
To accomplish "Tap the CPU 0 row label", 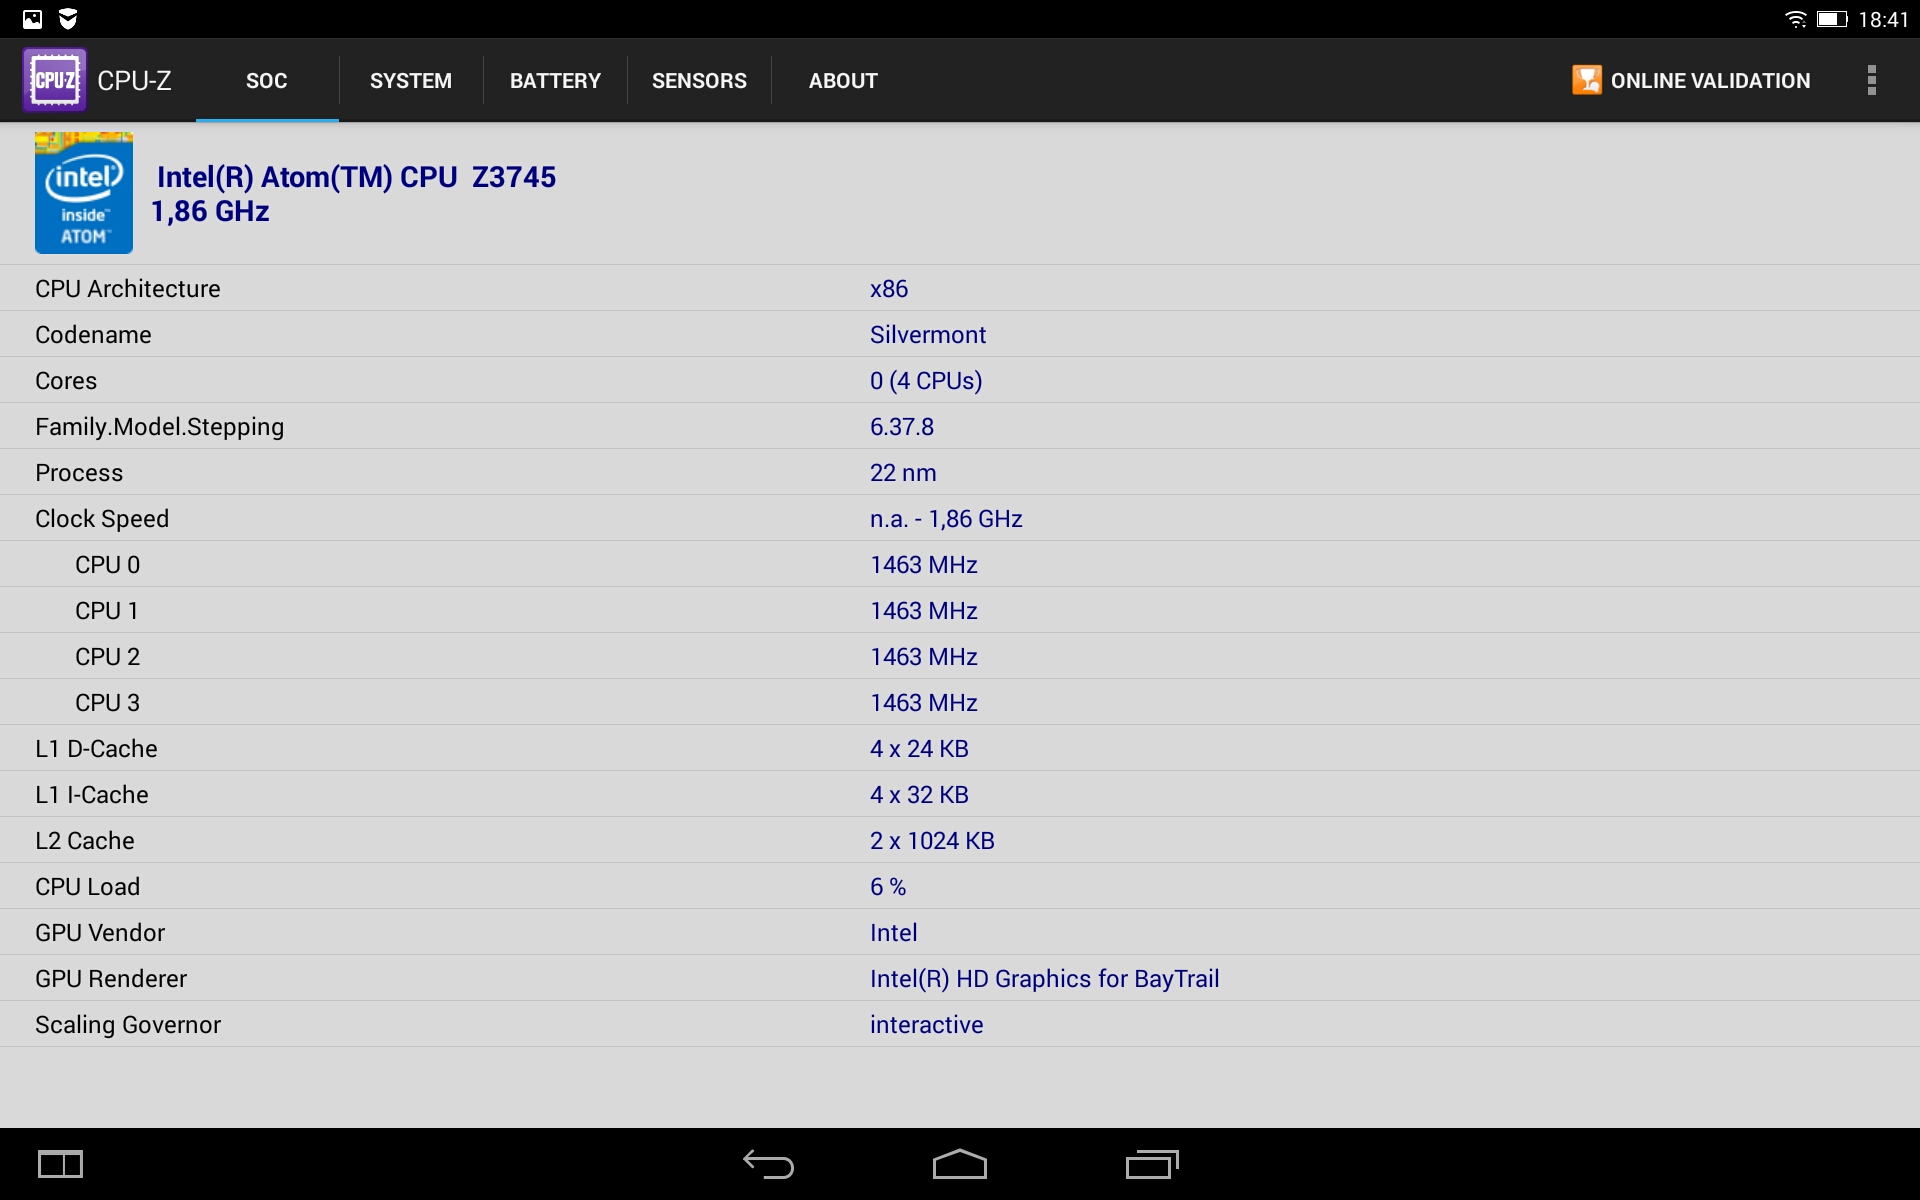I will point(108,565).
